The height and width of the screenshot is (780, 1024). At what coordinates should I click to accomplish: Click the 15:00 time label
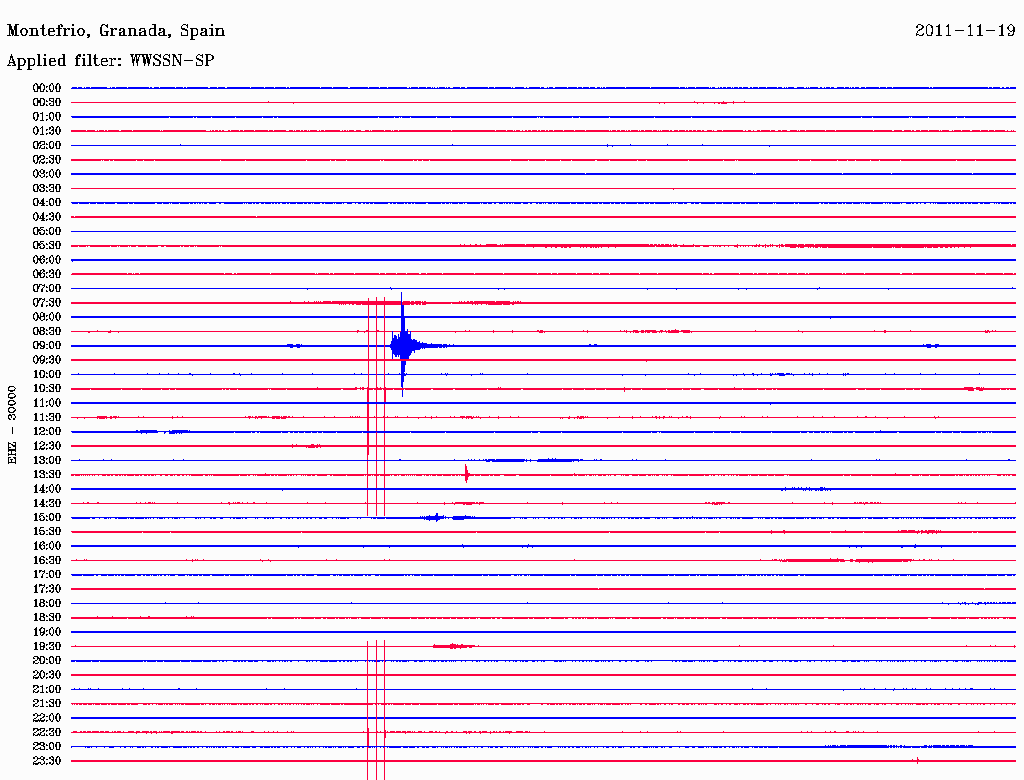(47, 517)
